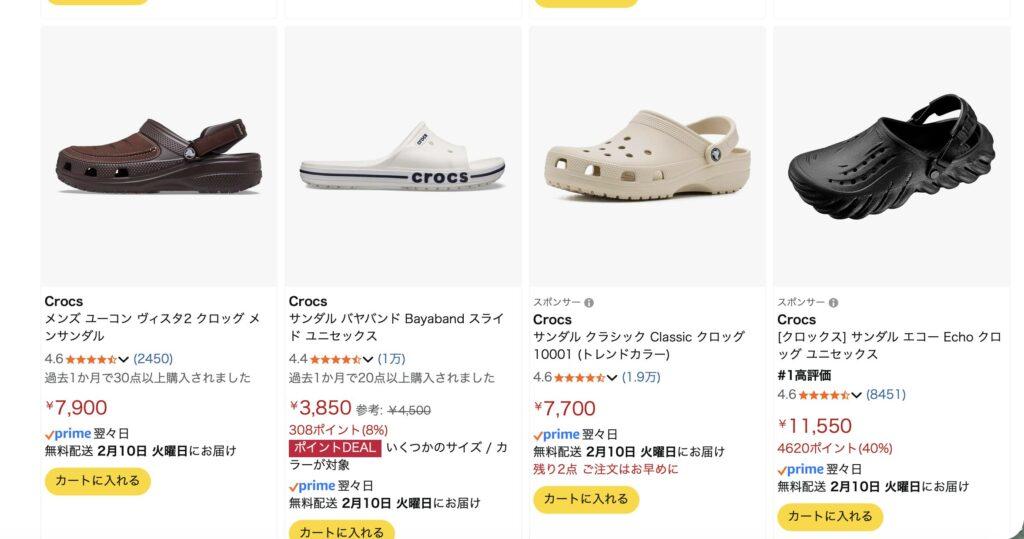Screen dimensions: 1024x539
Task: Open rating dropdown arrow for Bayaband slide
Action: pos(368,359)
